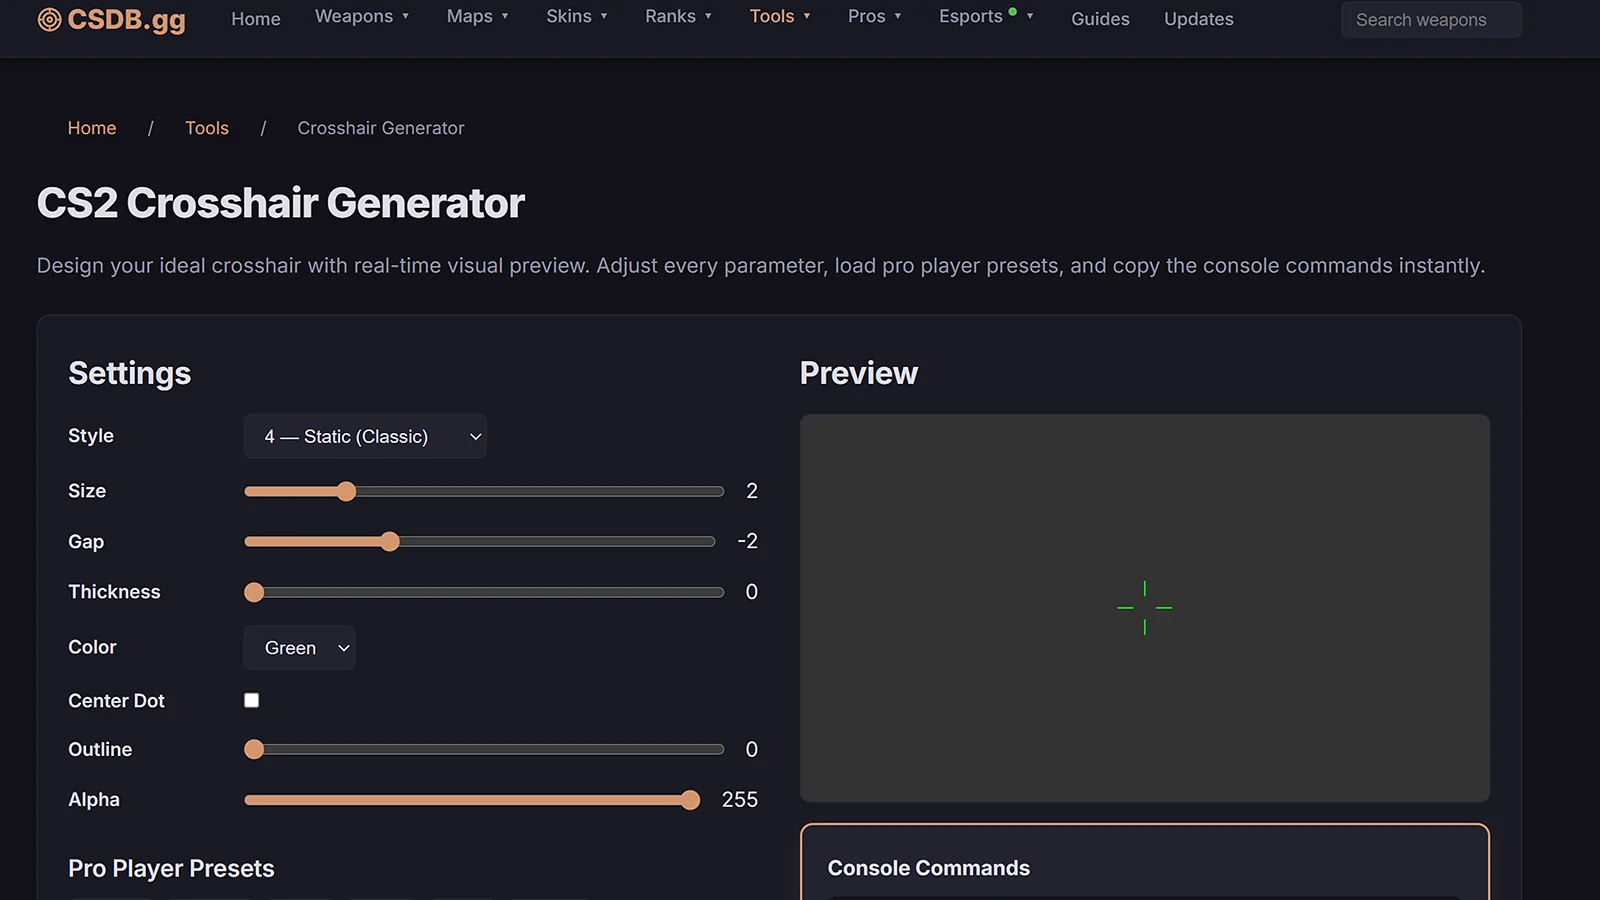Open the Home nav item
1600x900 pixels.
coord(256,19)
